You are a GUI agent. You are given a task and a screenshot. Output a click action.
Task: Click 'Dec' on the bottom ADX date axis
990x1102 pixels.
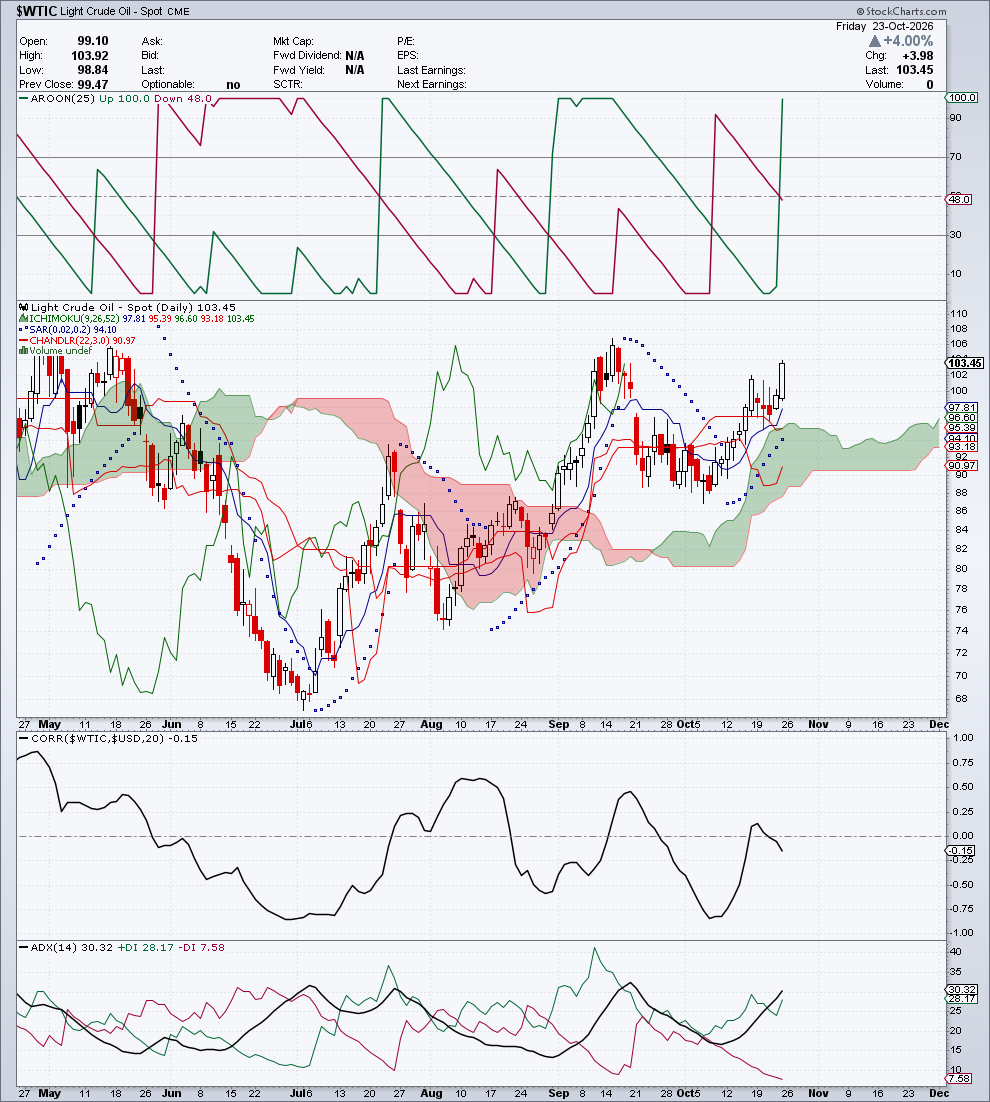tap(939, 1093)
